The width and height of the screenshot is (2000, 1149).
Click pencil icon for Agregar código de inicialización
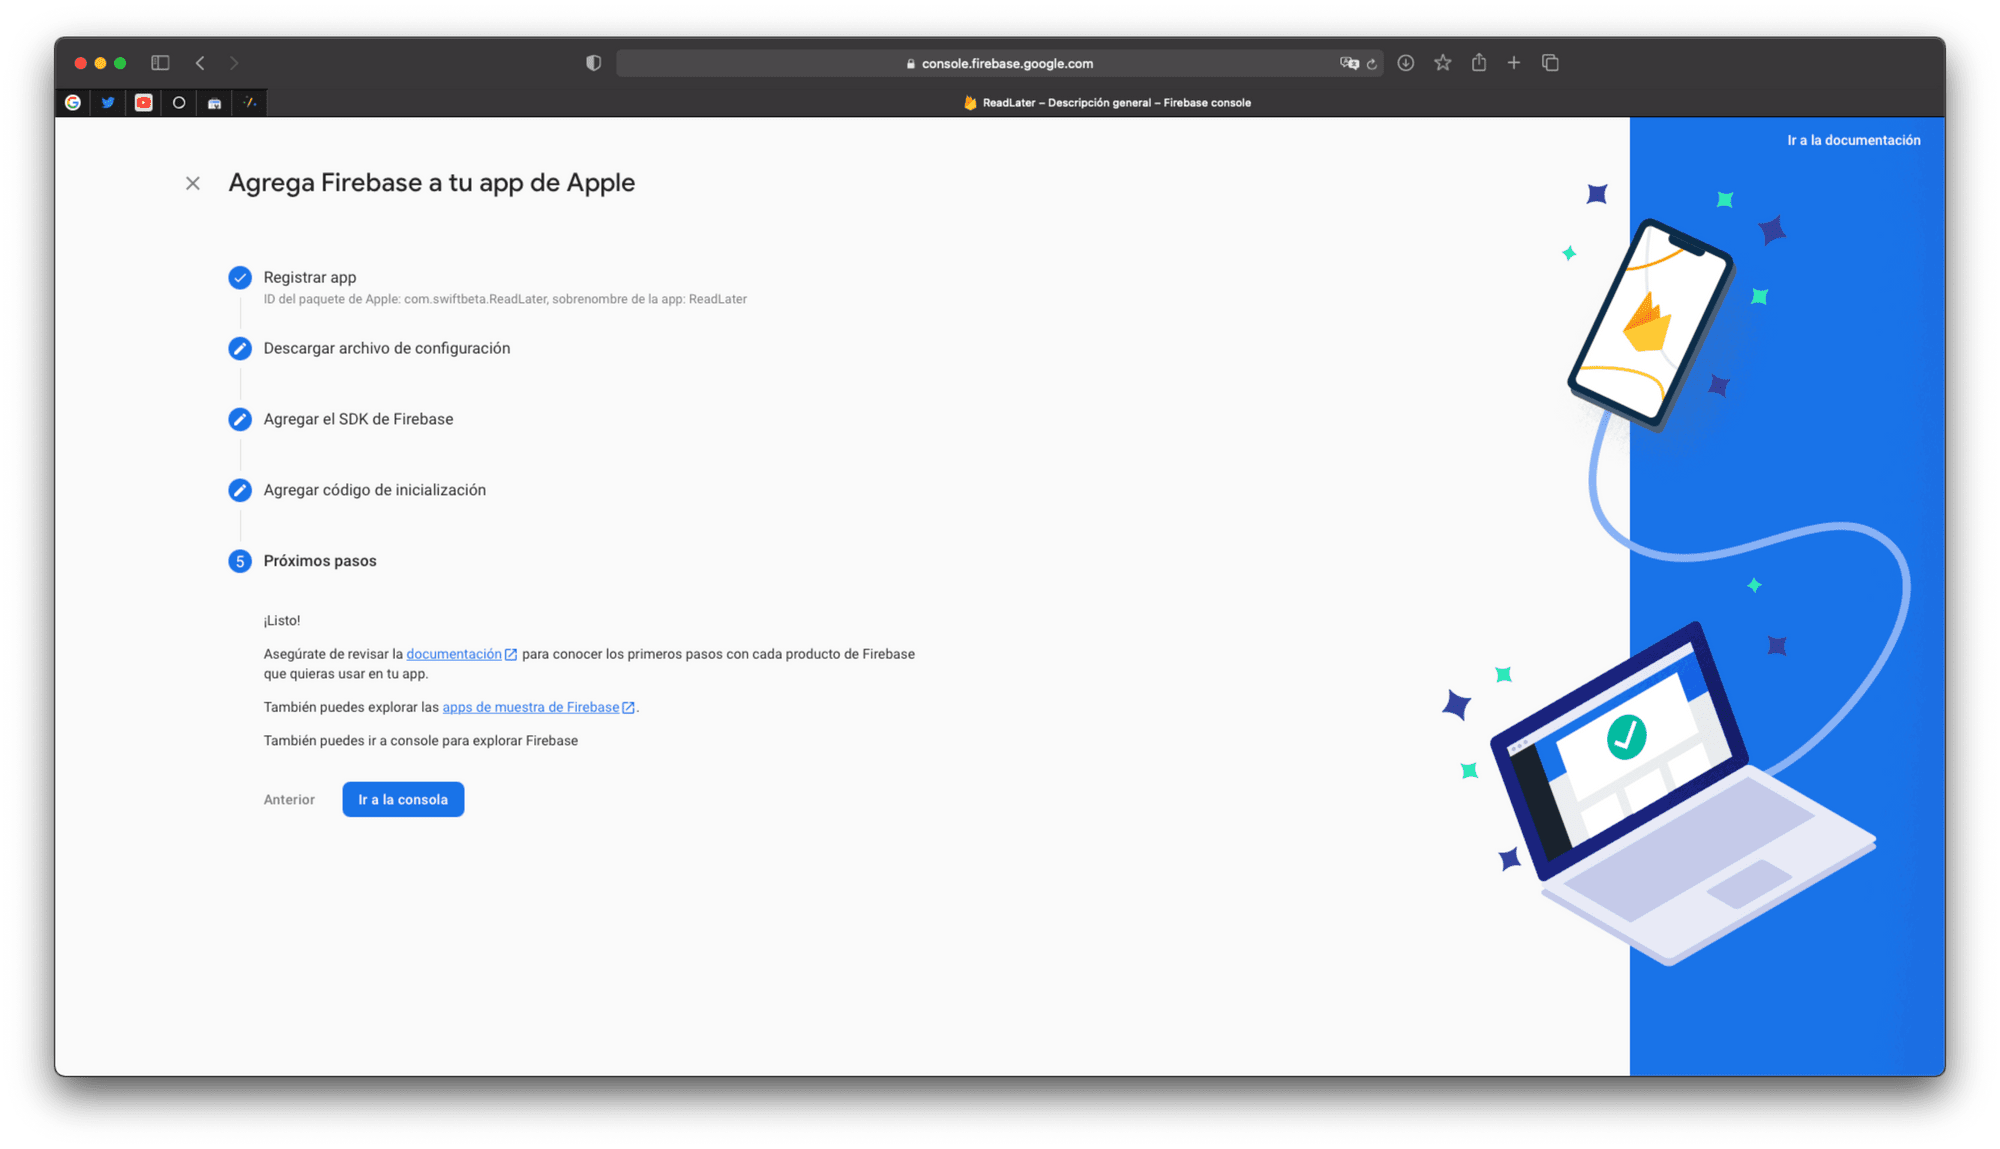click(240, 491)
